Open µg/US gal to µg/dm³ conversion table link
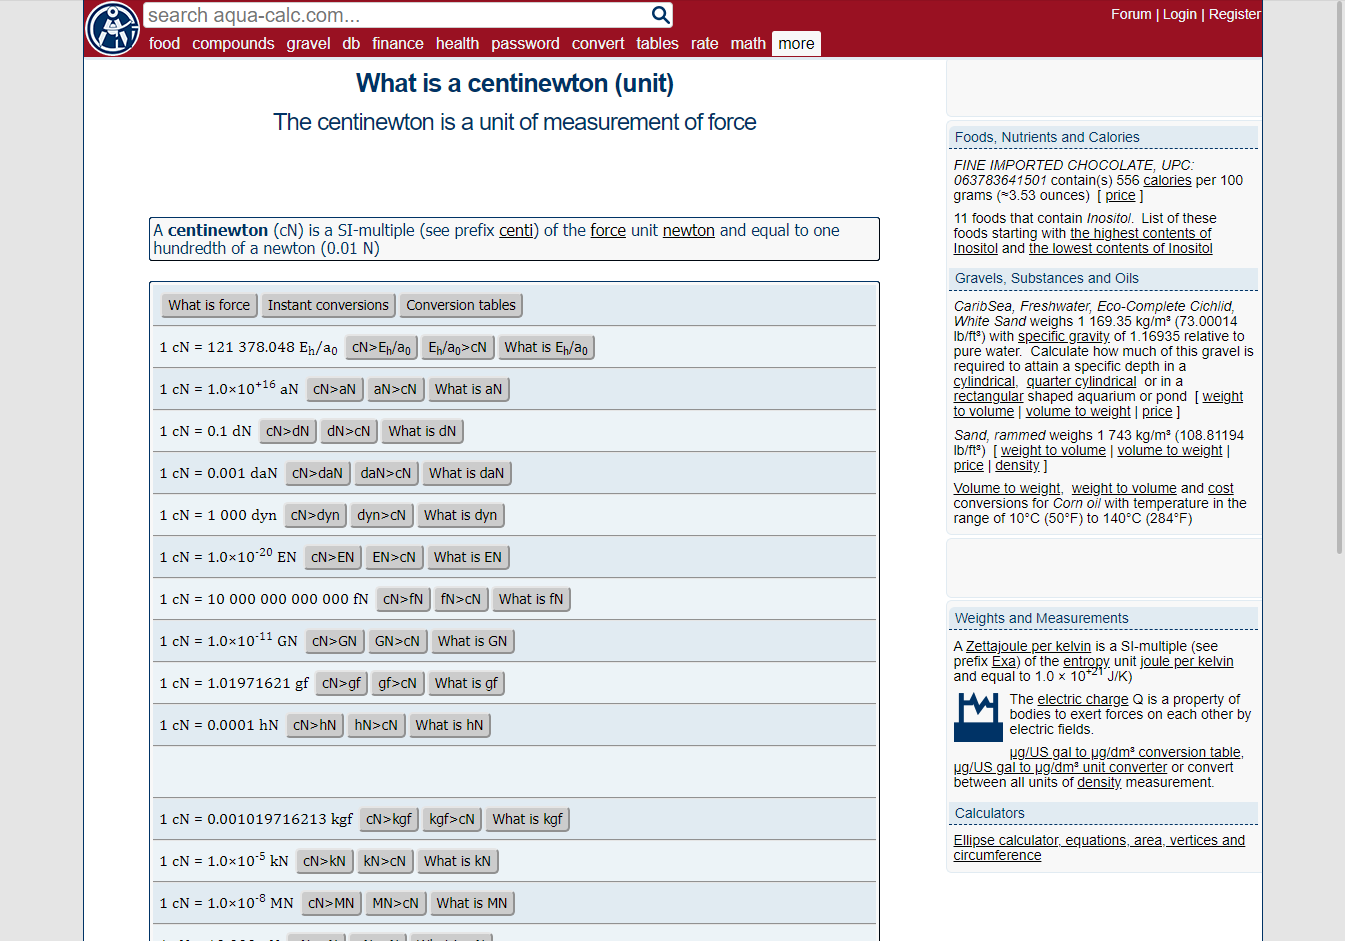Image resolution: width=1345 pixels, height=941 pixels. tap(1126, 753)
